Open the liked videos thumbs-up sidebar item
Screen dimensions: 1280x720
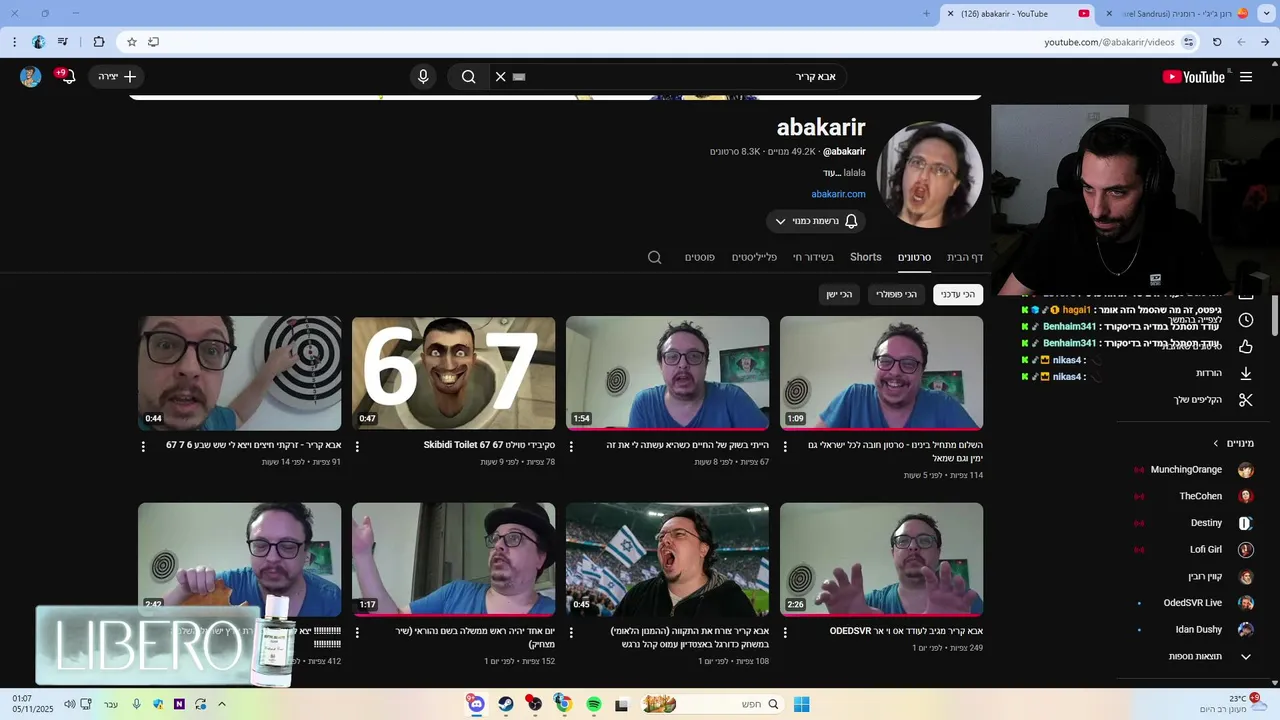(1245, 346)
